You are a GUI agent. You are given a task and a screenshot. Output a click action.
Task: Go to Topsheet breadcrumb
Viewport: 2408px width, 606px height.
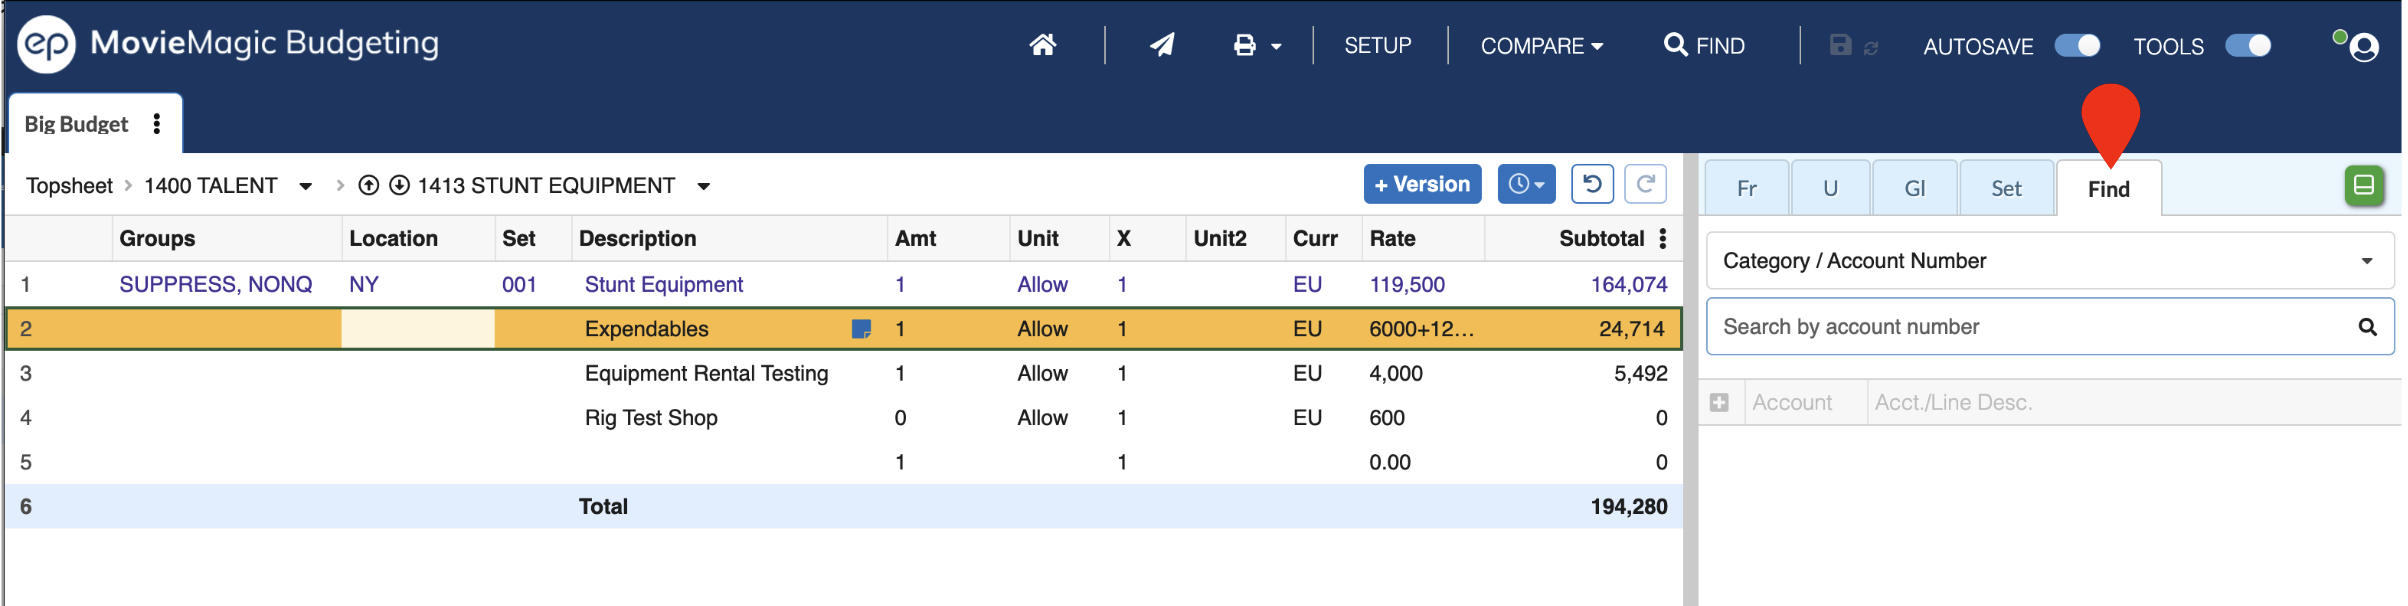pyautogui.click(x=69, y=186)
